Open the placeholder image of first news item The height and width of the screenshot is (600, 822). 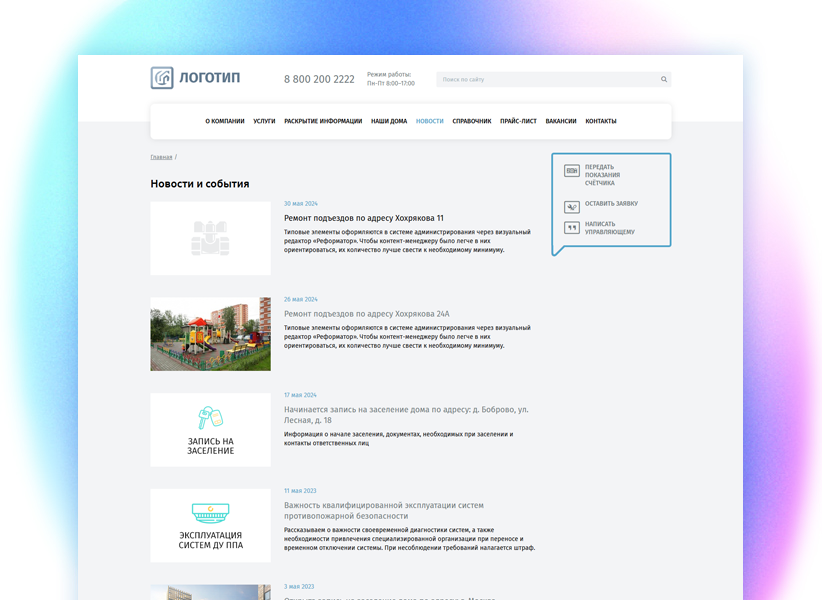pyautogui.click(x=210, y=238)
